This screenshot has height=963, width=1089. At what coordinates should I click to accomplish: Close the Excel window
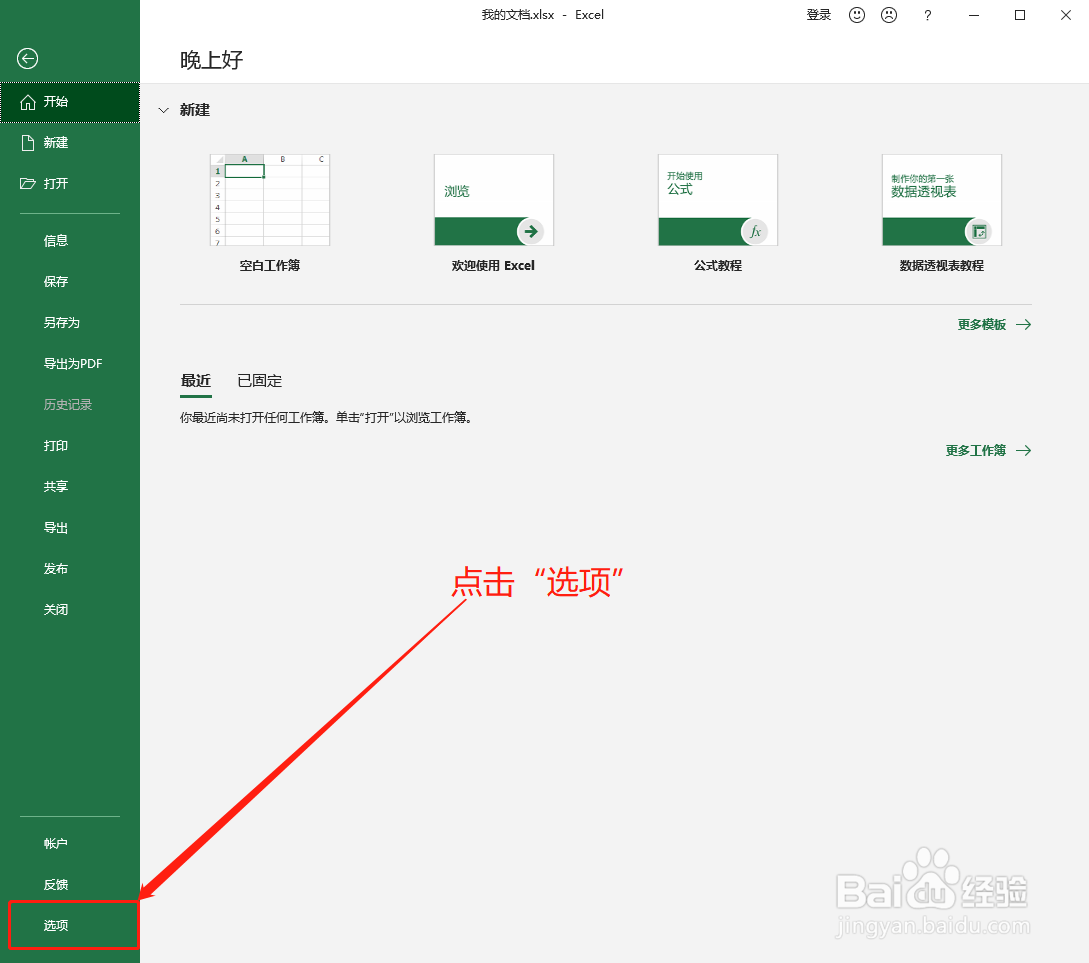point(1066,15)
